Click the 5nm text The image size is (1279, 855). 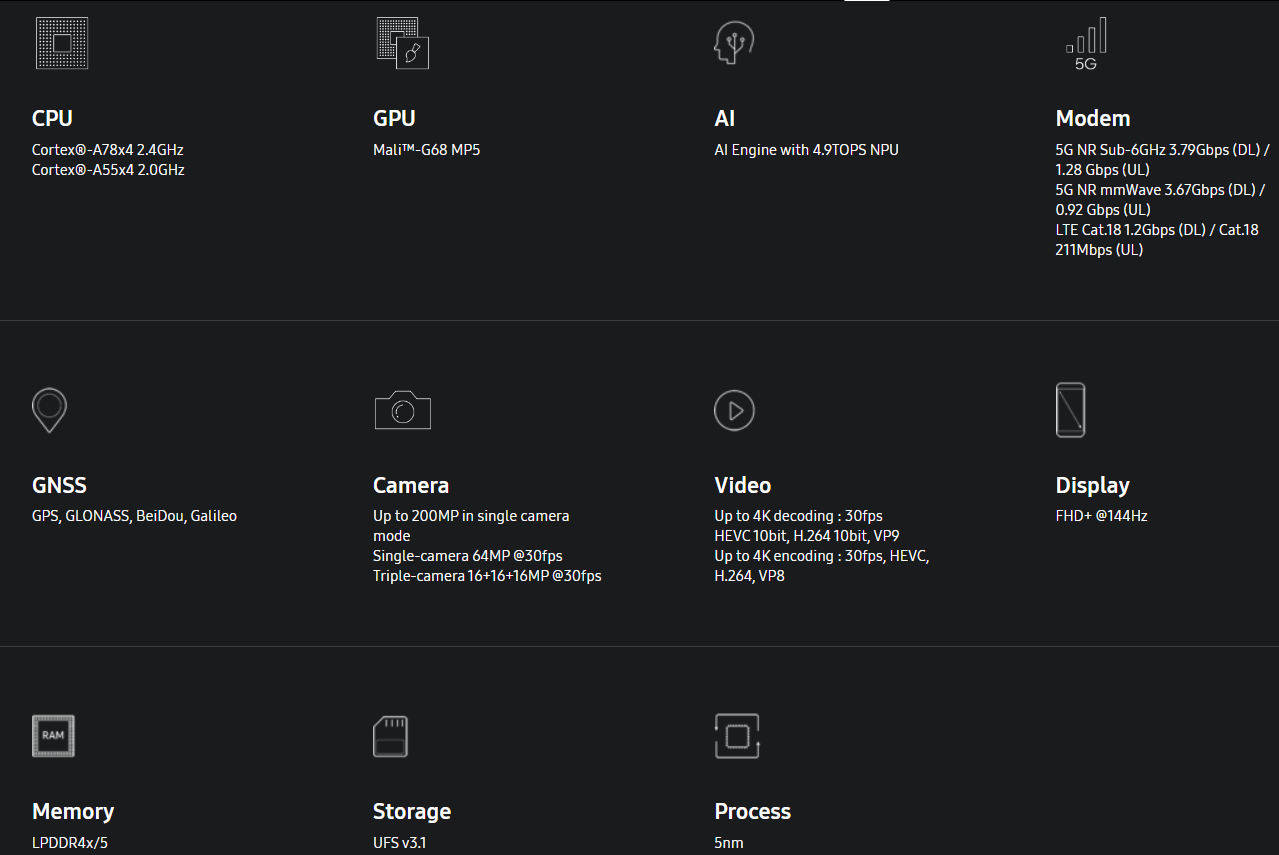coord(729,843)
